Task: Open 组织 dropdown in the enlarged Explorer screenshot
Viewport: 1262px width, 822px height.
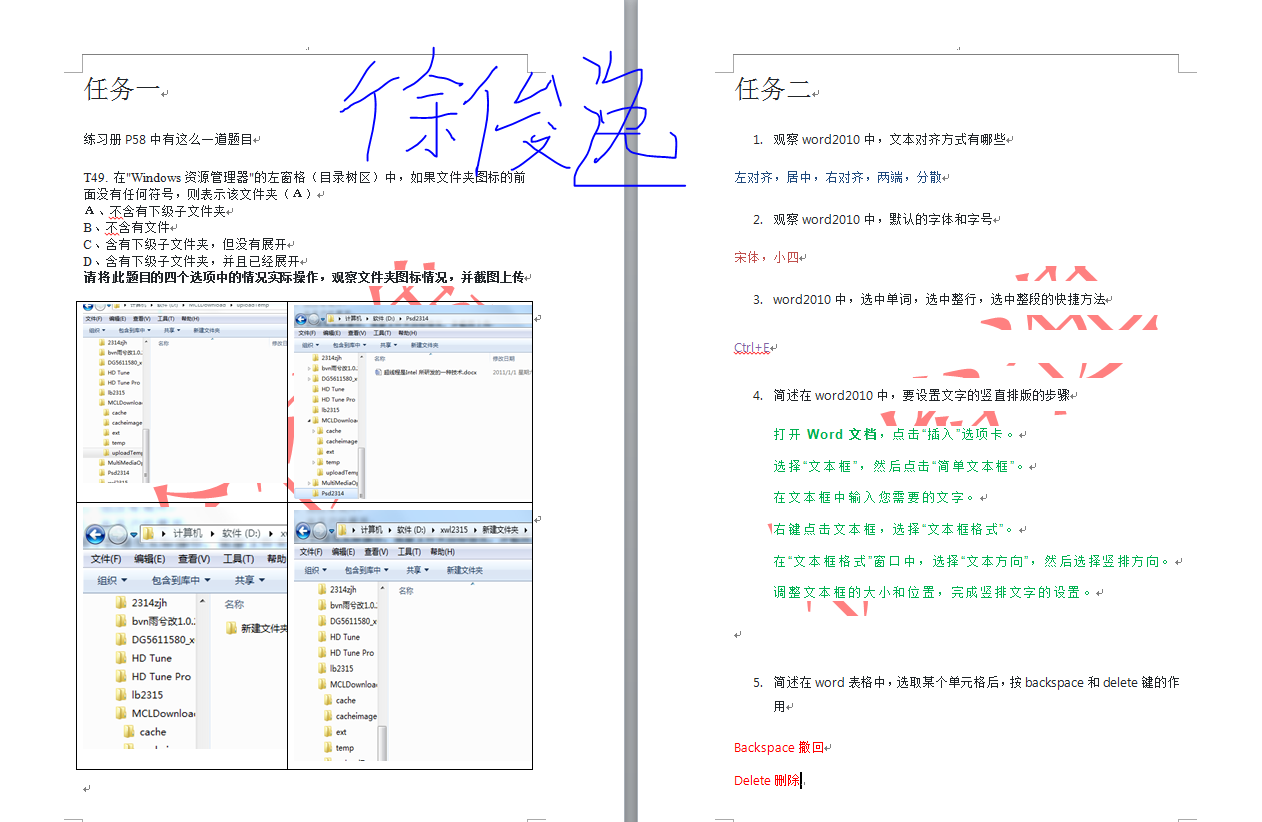Action: (112, 580)
